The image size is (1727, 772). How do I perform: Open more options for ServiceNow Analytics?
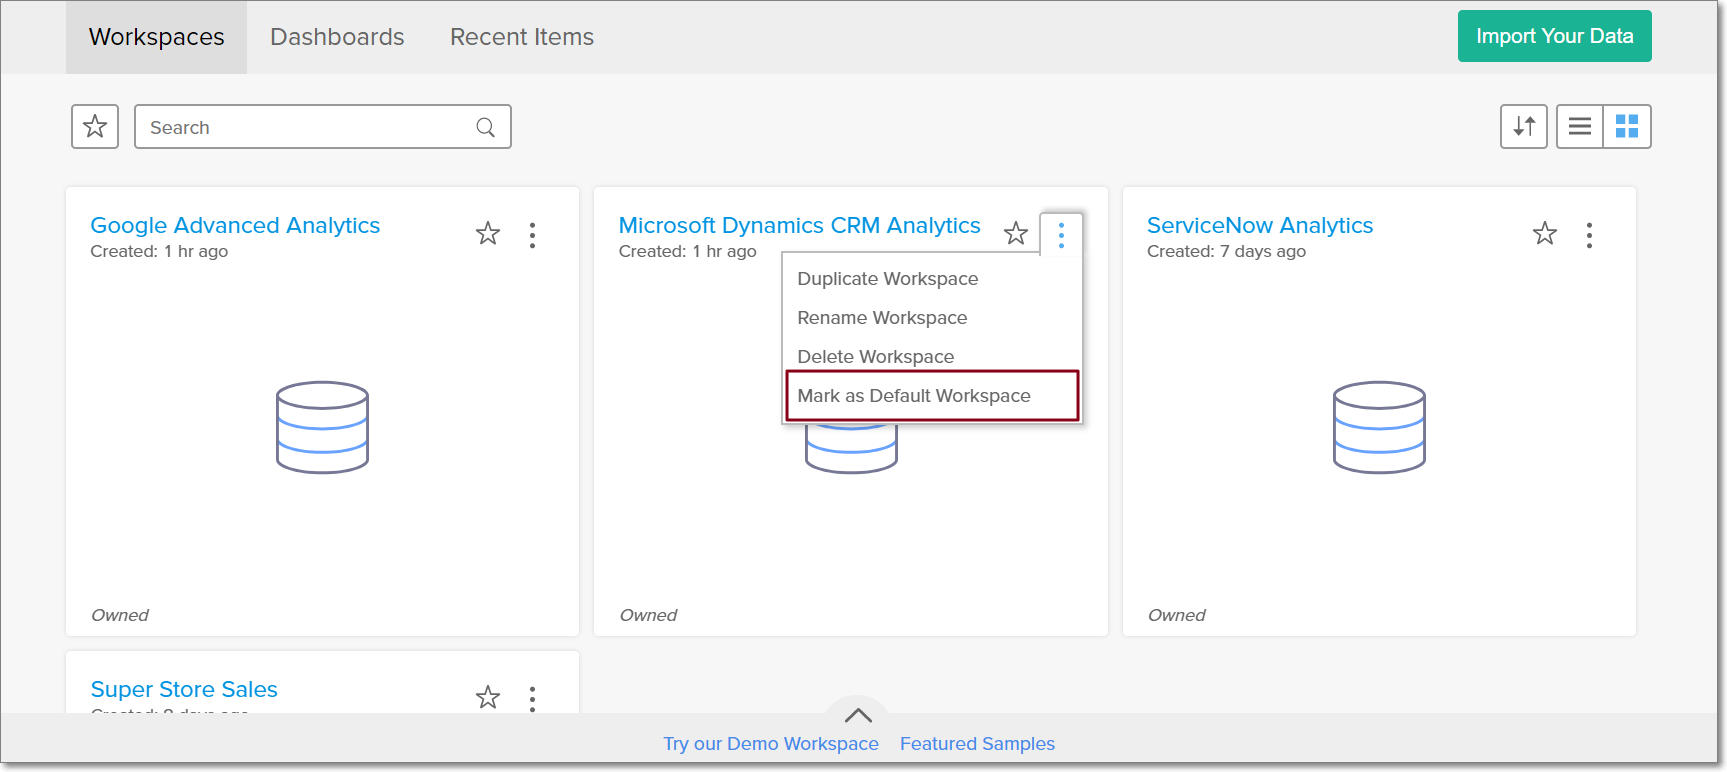click(1589, 235)
